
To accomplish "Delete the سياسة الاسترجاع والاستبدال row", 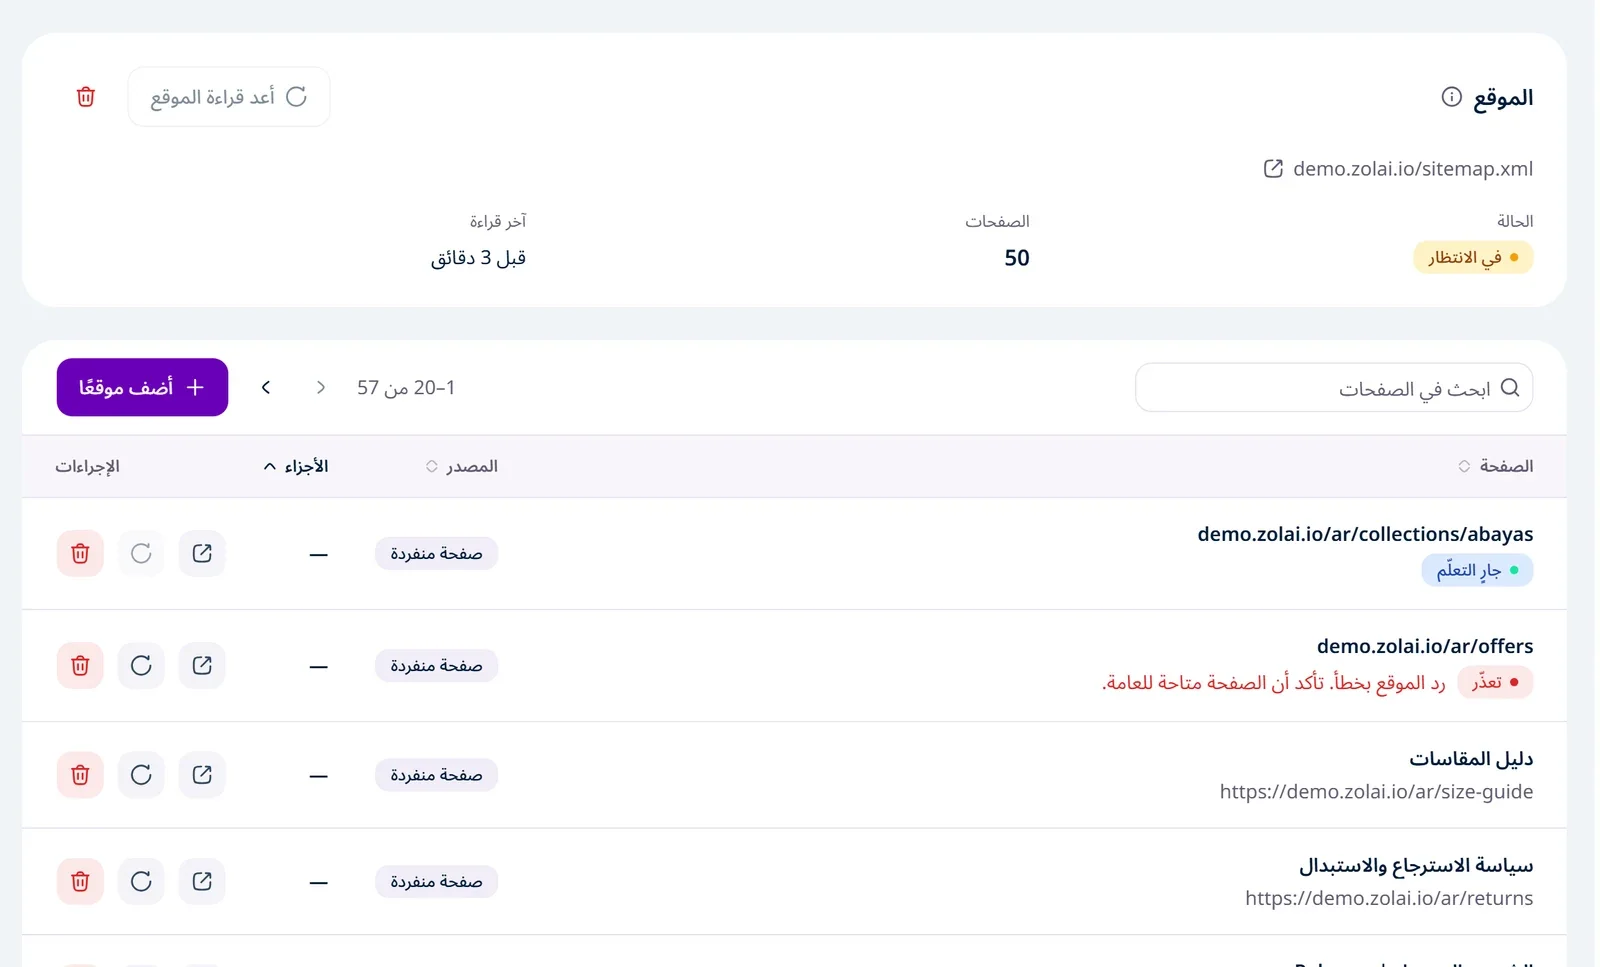I will (80, 881).
